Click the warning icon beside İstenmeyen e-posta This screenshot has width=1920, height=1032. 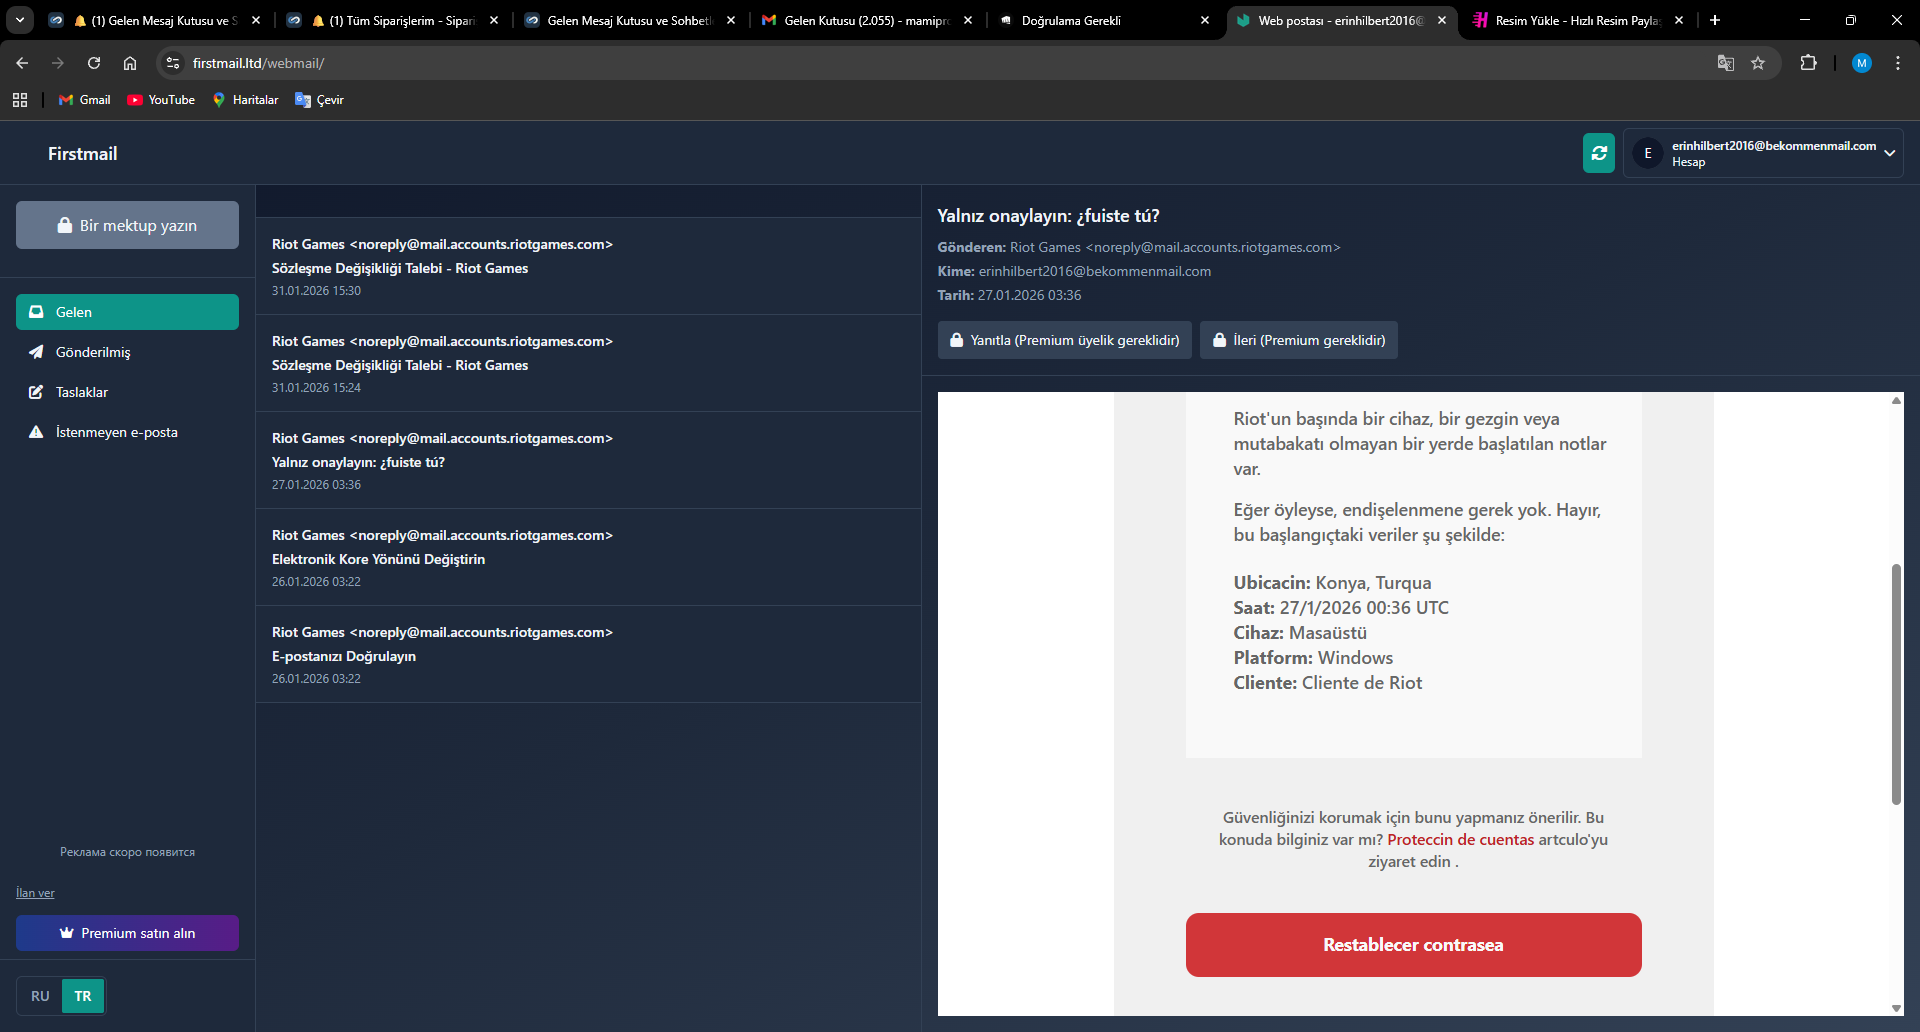tap(36, 432)
